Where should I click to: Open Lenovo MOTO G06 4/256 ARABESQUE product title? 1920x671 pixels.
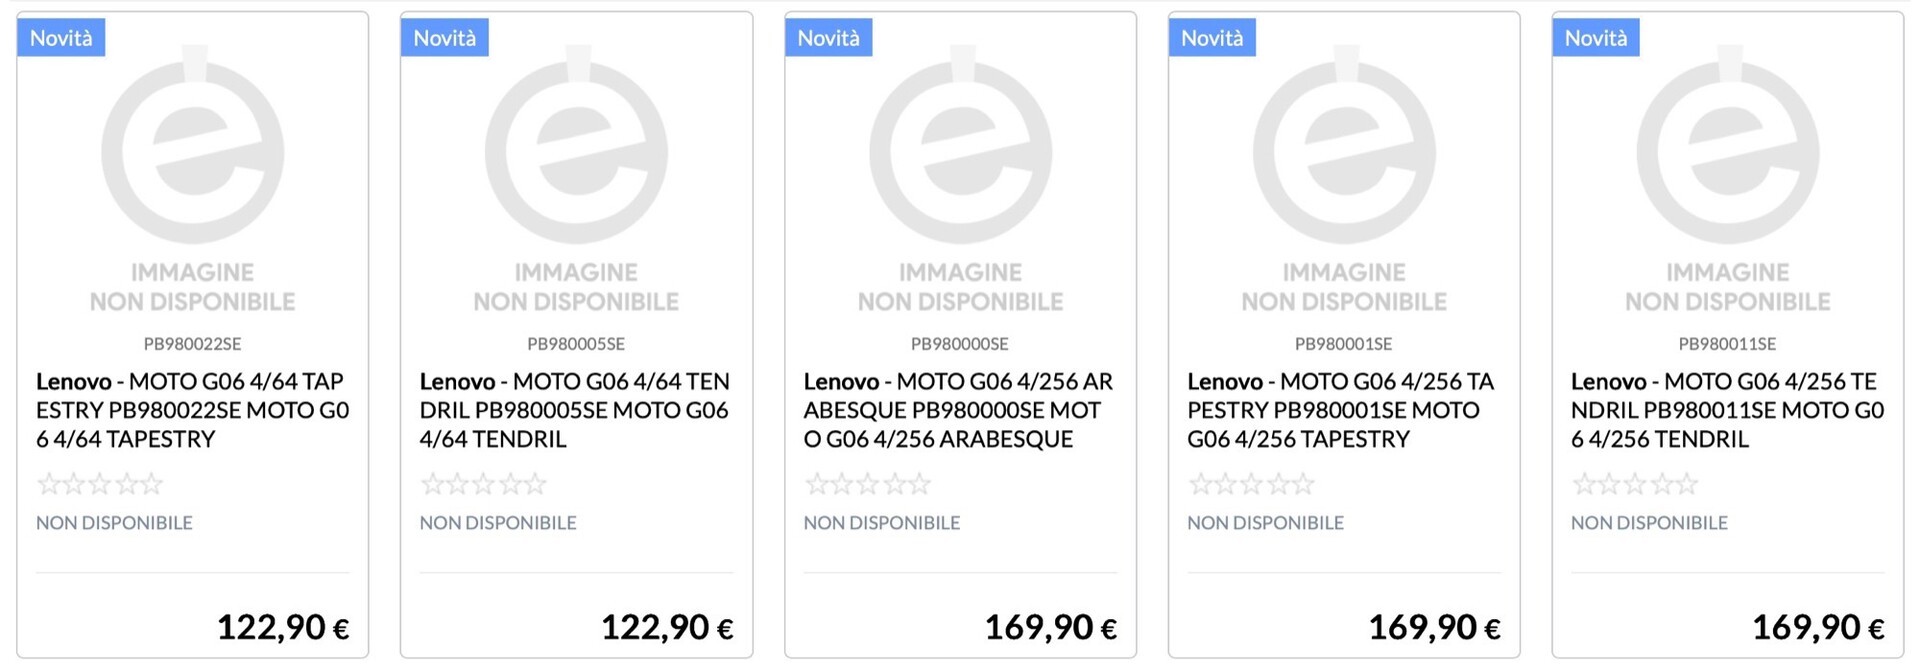pos(959,410)
